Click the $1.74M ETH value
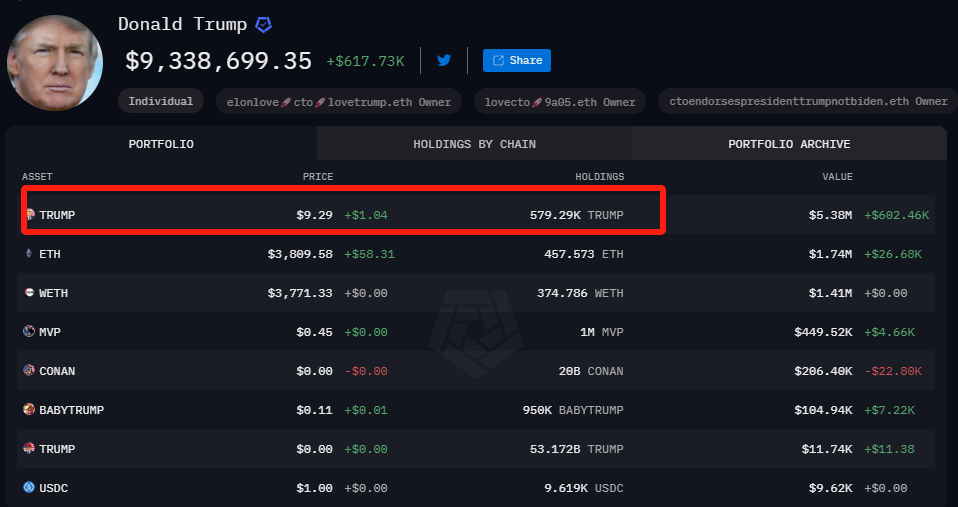Image resolution: width=958 pixels, height=507 pixels. (830, 254)
